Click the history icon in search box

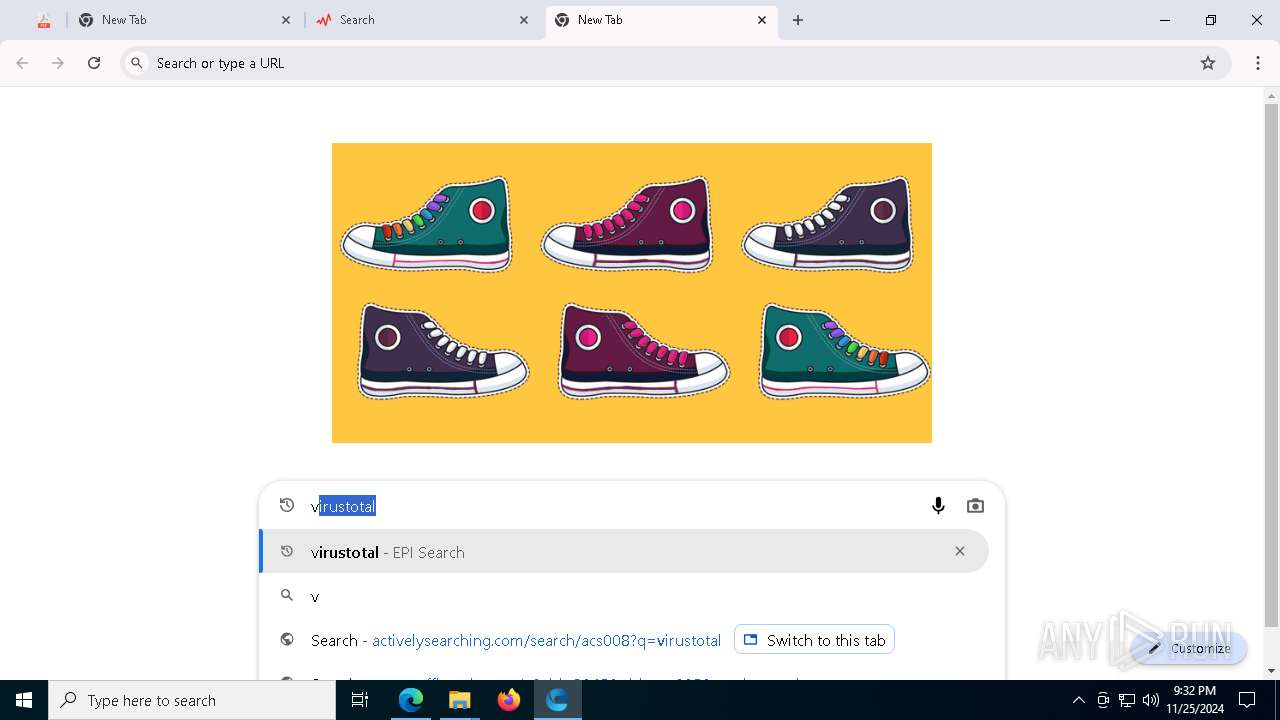[x=287, y=505]
